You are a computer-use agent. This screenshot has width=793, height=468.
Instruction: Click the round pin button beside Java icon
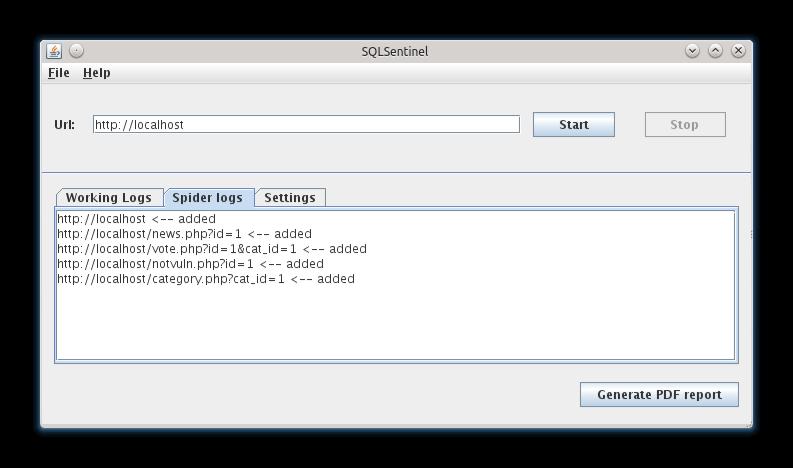tap(77, 51)
